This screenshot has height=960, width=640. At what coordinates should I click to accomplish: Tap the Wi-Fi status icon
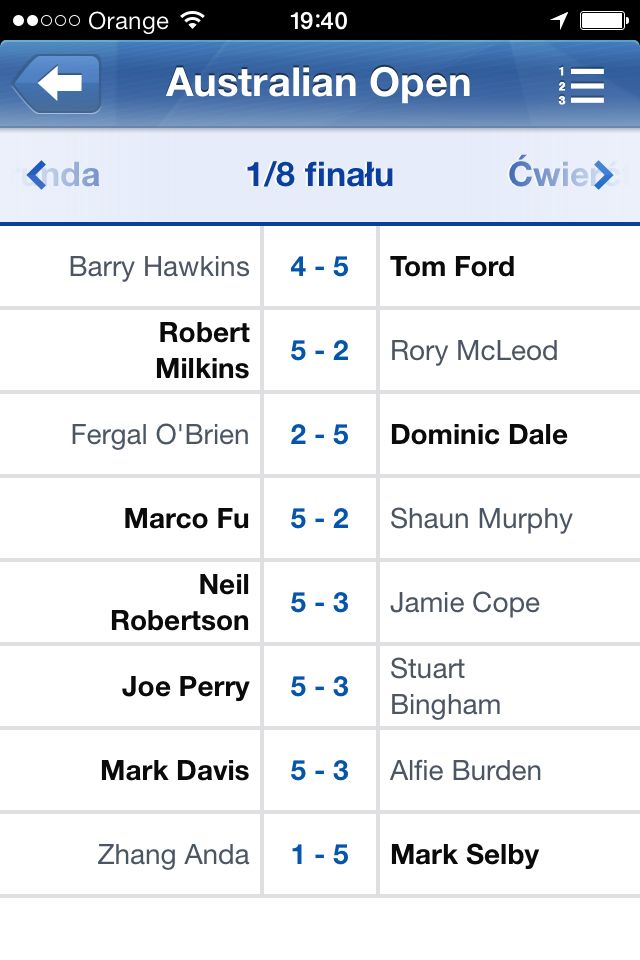click(x=192, y=20)
